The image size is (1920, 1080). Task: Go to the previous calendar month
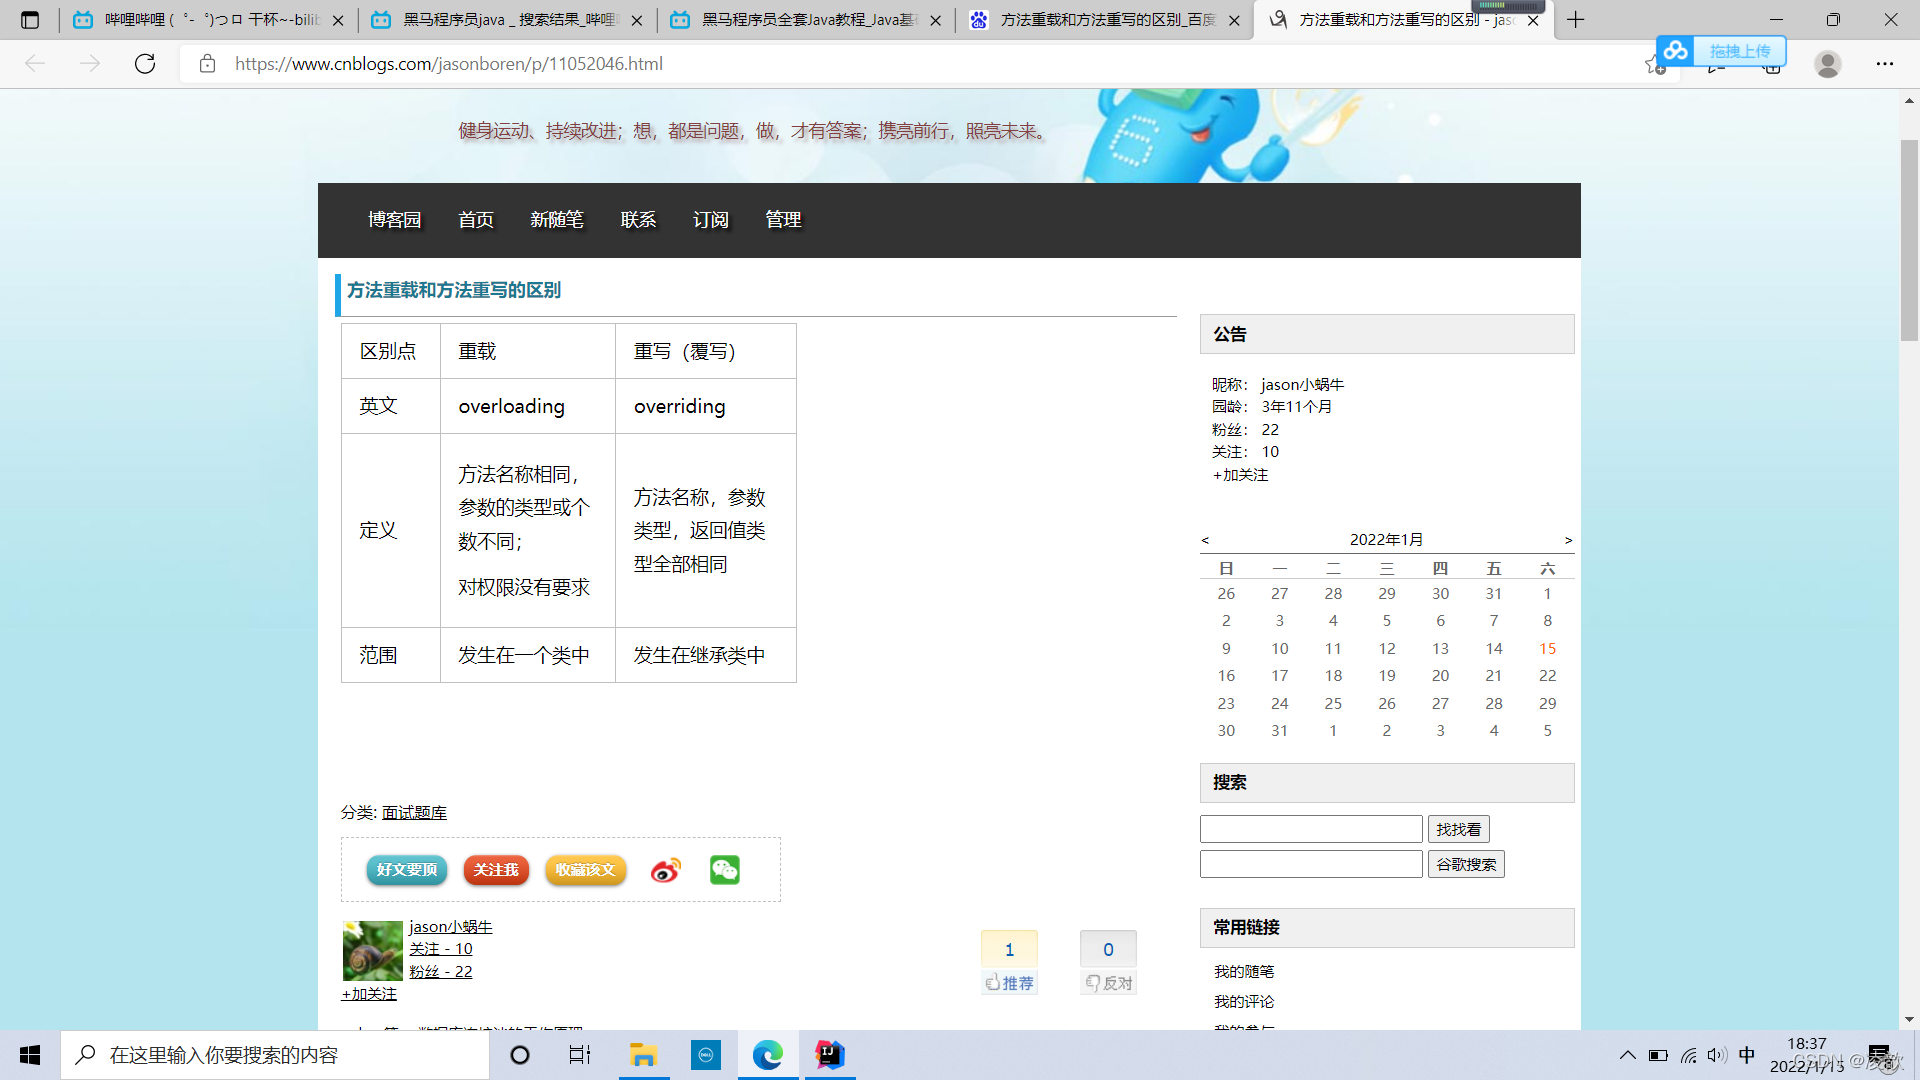1205,540
